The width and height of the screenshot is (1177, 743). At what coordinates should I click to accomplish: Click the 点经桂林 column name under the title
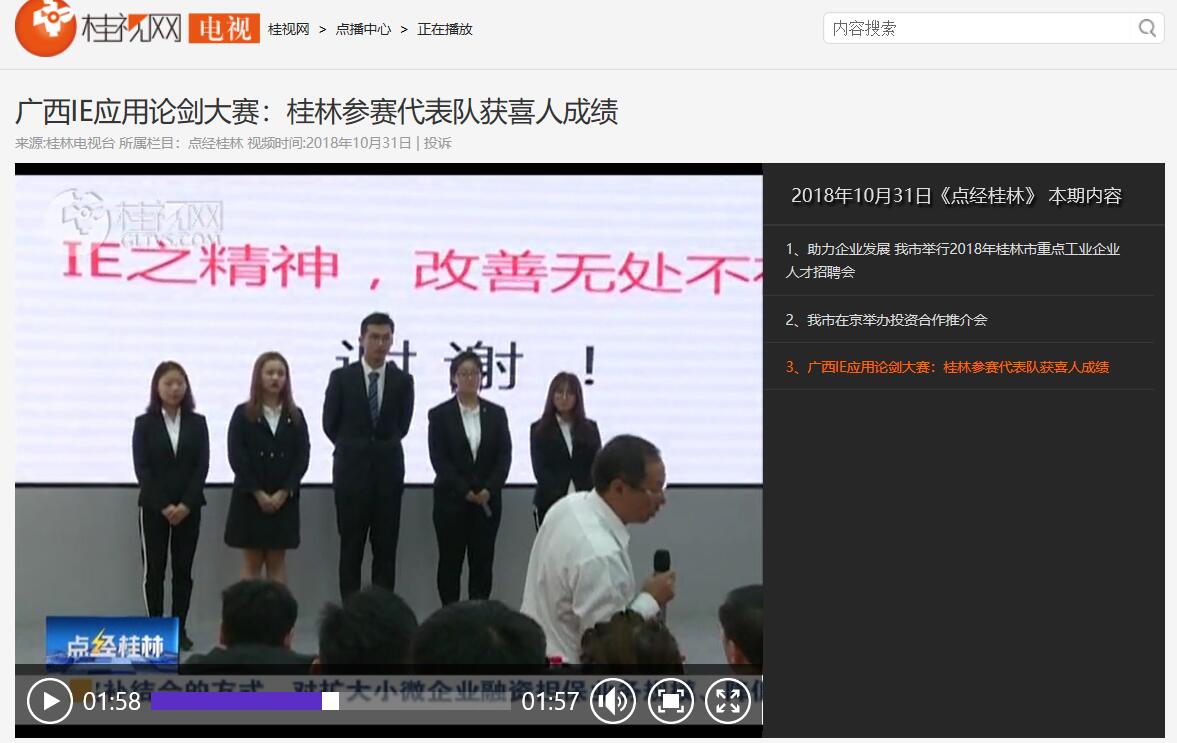coord(215,143)
